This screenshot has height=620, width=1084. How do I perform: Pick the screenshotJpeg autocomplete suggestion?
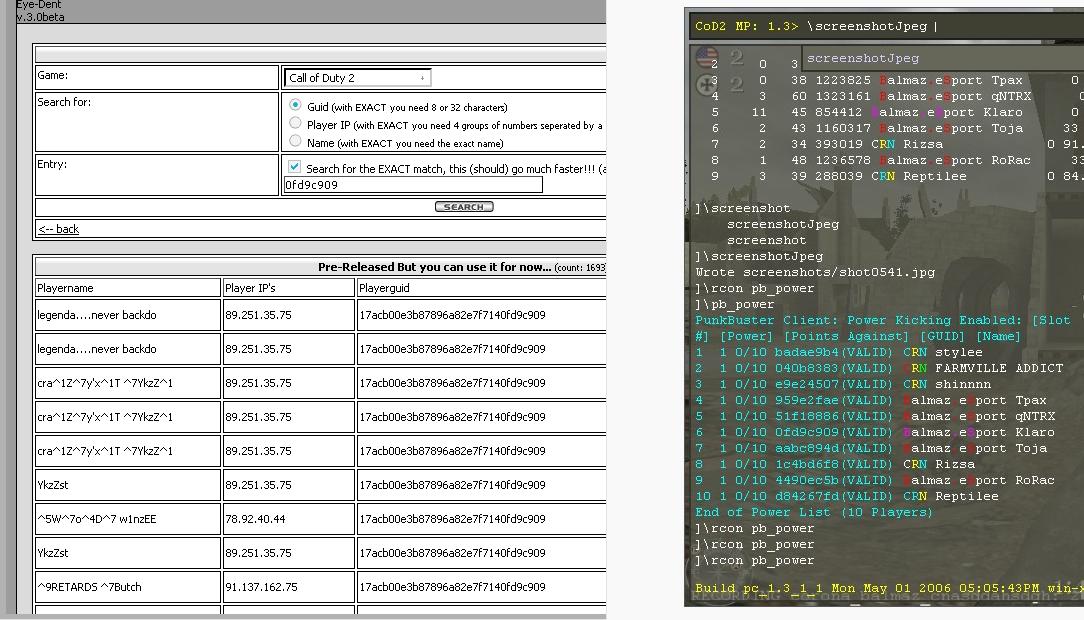[x=862, y=58]
